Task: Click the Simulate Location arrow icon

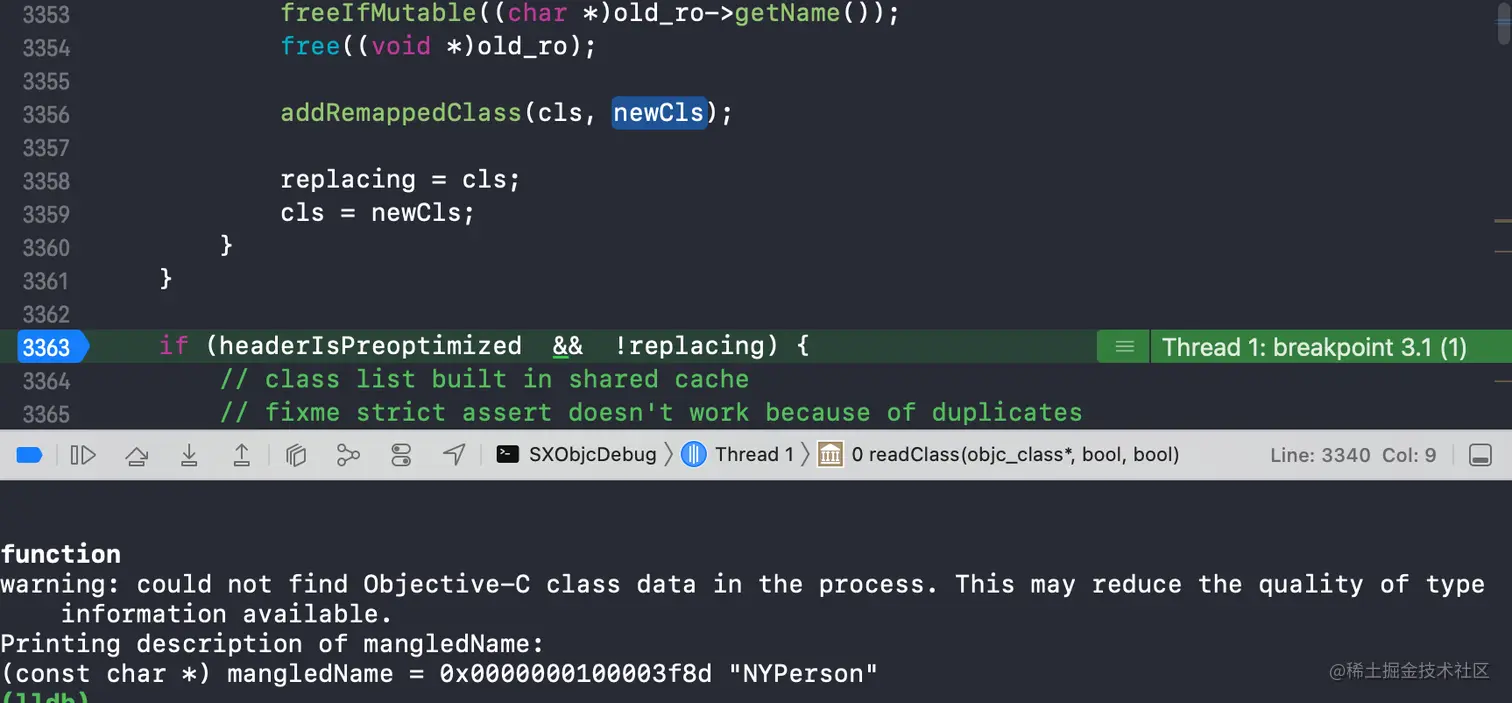Action: pos(454,455)
